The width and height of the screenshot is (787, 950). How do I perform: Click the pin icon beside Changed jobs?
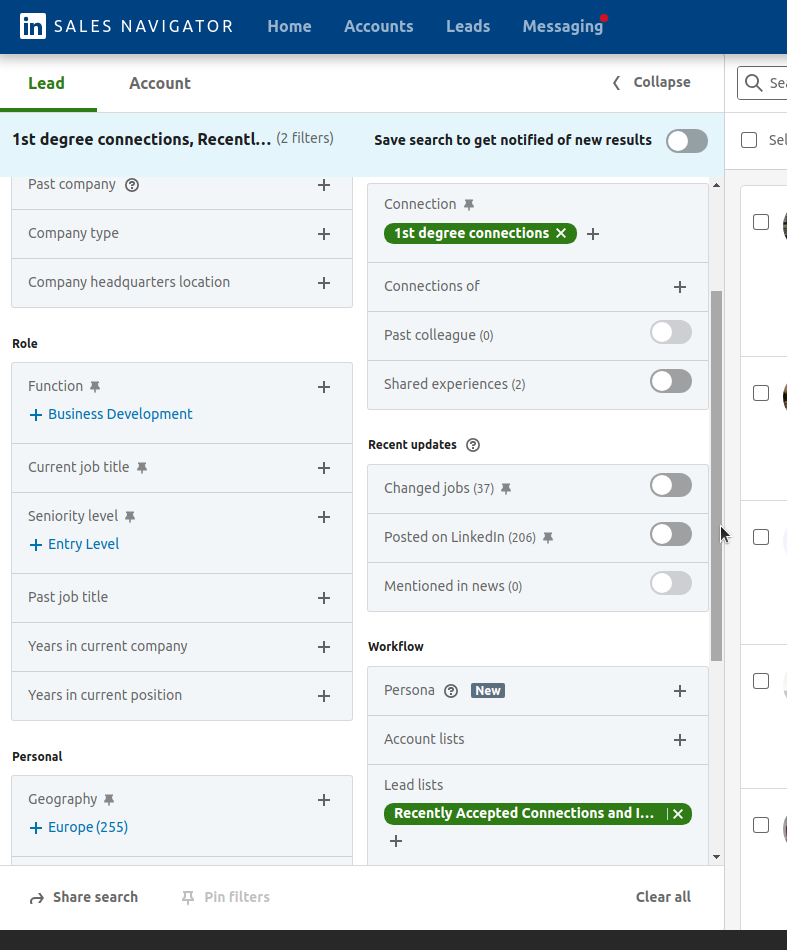[506, 489]
